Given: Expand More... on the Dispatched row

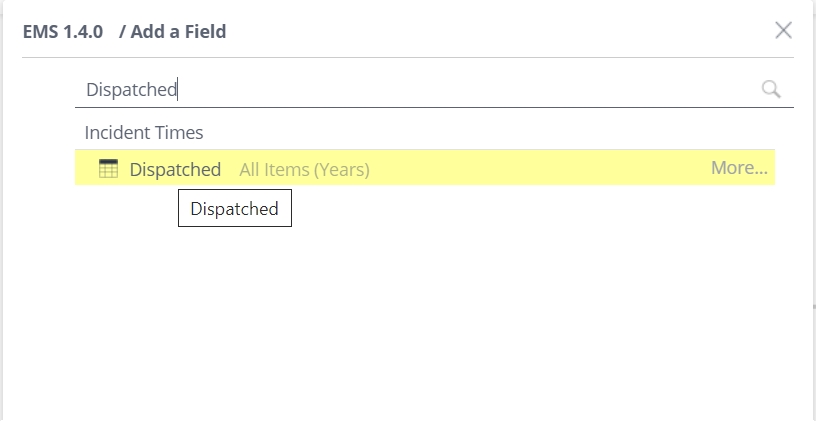Looking at the screenshot, I should coord(739,168).
